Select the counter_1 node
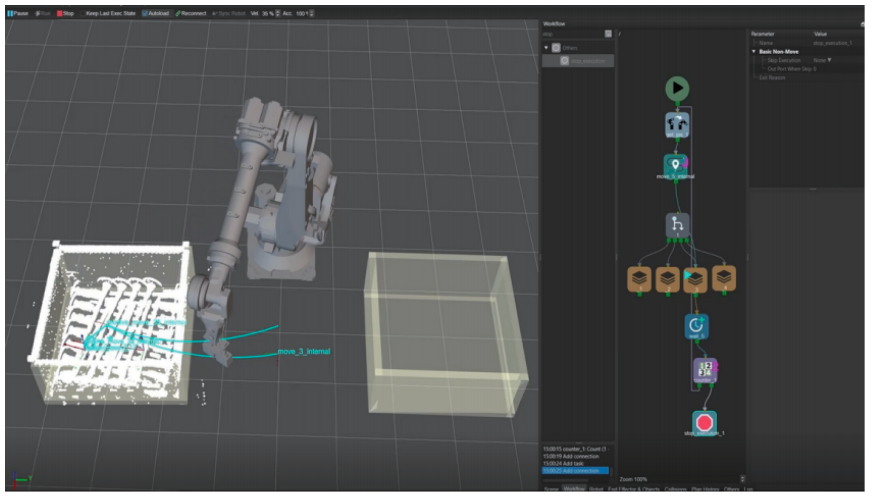This screenshot has width=874, height=498. tap(704, 371)
